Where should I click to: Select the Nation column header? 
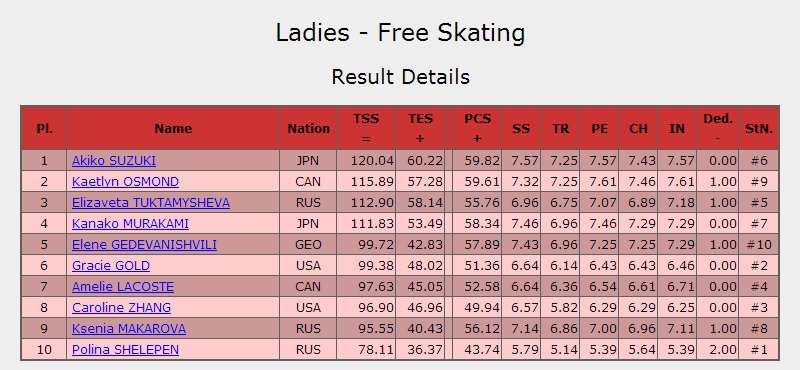[x=308, y=128]
